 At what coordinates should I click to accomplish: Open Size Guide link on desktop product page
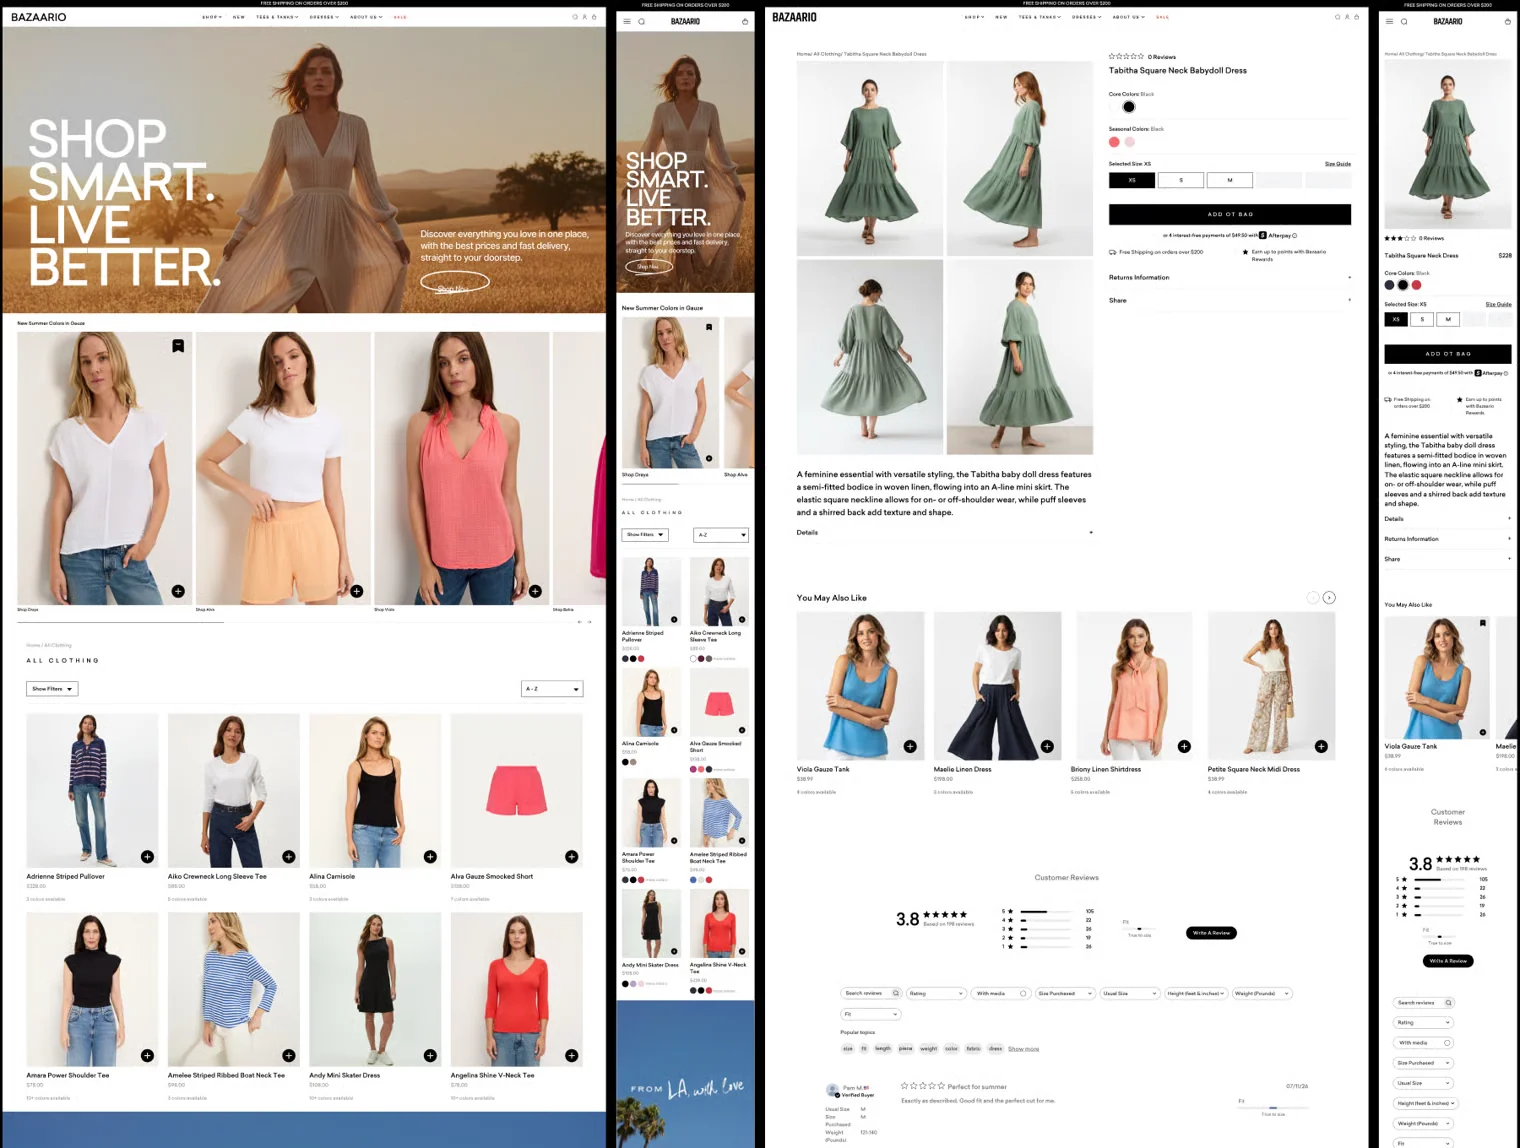(1338, 164)
